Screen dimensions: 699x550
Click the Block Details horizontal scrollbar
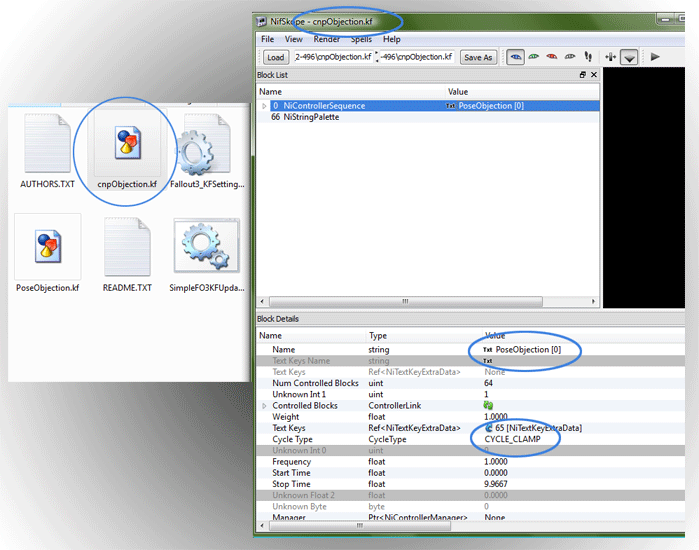click(x=360, y=526)
